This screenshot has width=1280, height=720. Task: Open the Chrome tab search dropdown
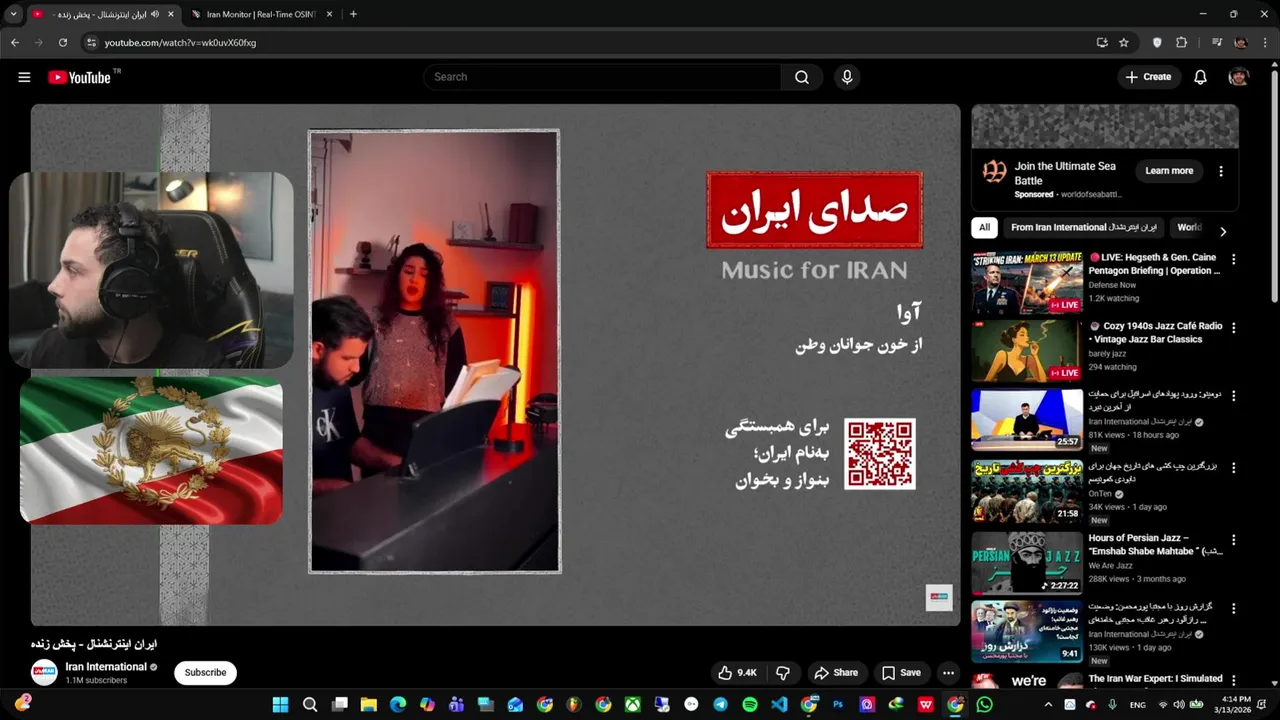[x=13, y=14]
